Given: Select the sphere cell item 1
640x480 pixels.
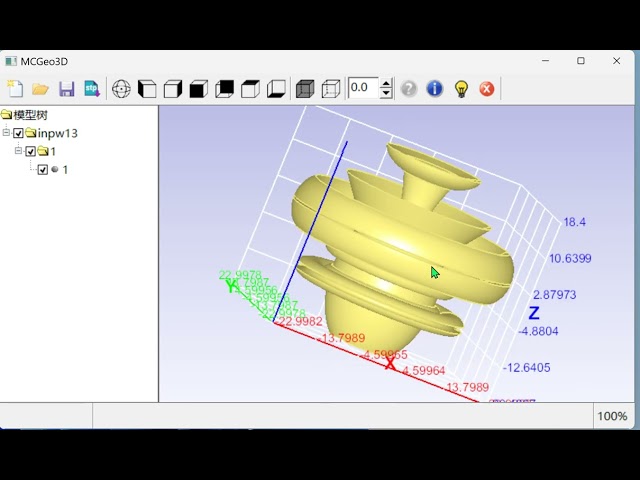Looking at the screenshot, I should (65, 169).
